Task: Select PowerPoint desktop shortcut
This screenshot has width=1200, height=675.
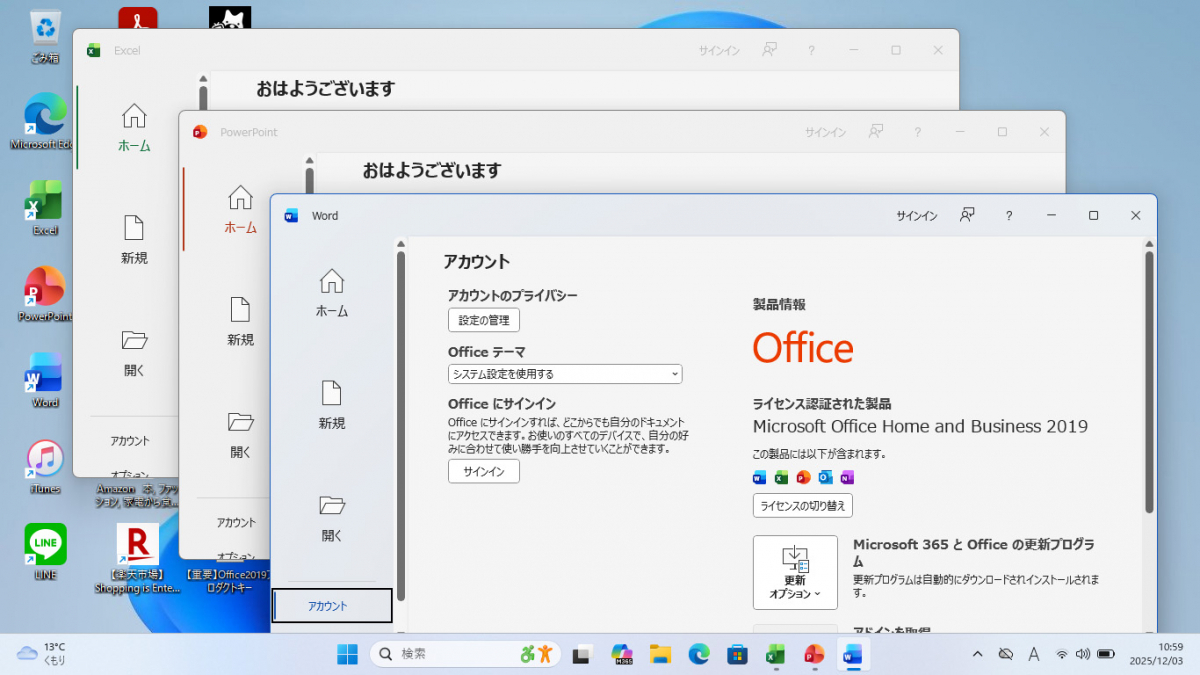Action: coord(45,294)
